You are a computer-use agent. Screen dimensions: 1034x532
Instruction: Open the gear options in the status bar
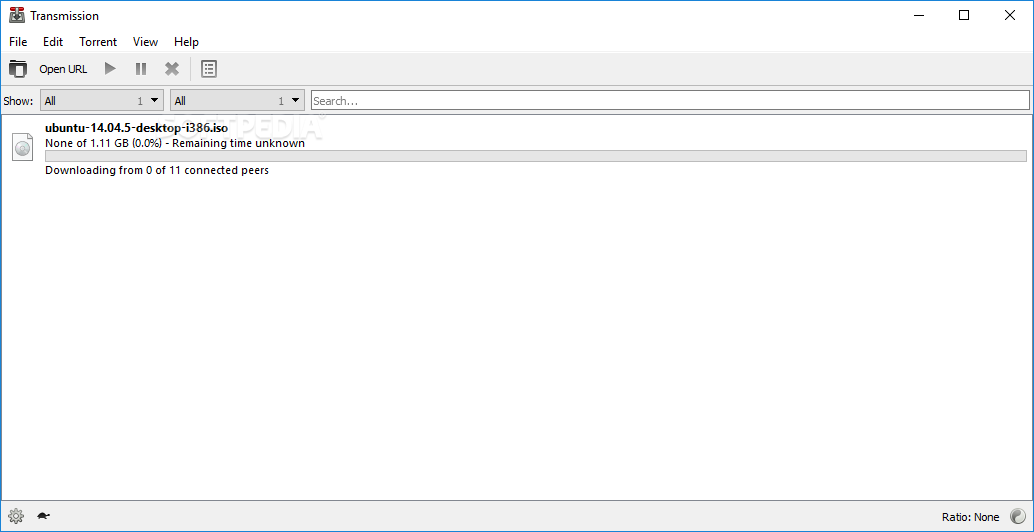(x=16, y=516)
